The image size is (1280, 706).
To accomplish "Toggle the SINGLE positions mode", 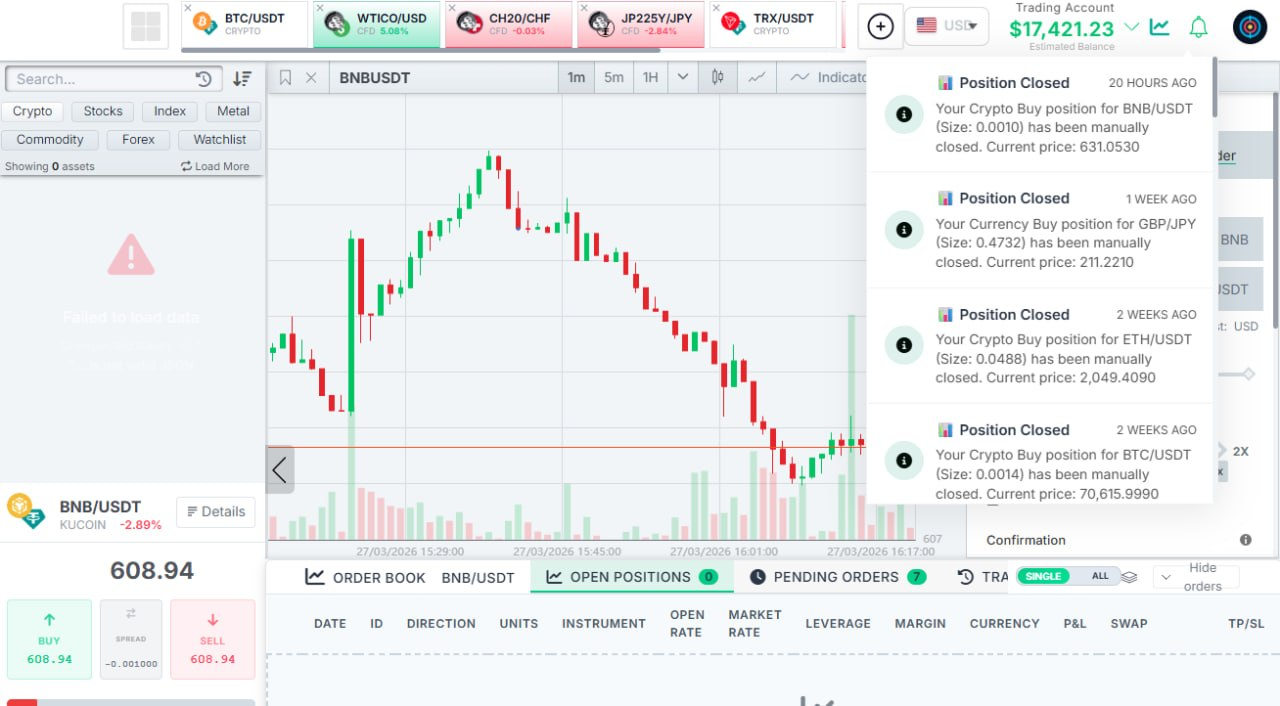I will pyautogui.click(x=1044, y=576).
